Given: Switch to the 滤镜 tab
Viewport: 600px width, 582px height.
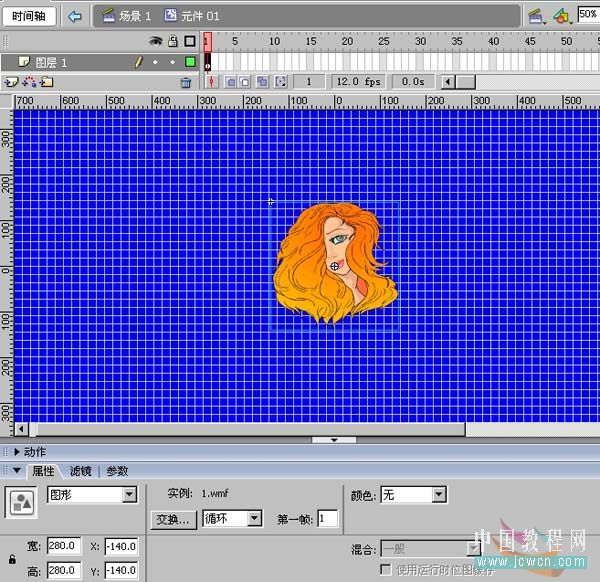Looking at the screenshot, I should (x=85, y=471).
